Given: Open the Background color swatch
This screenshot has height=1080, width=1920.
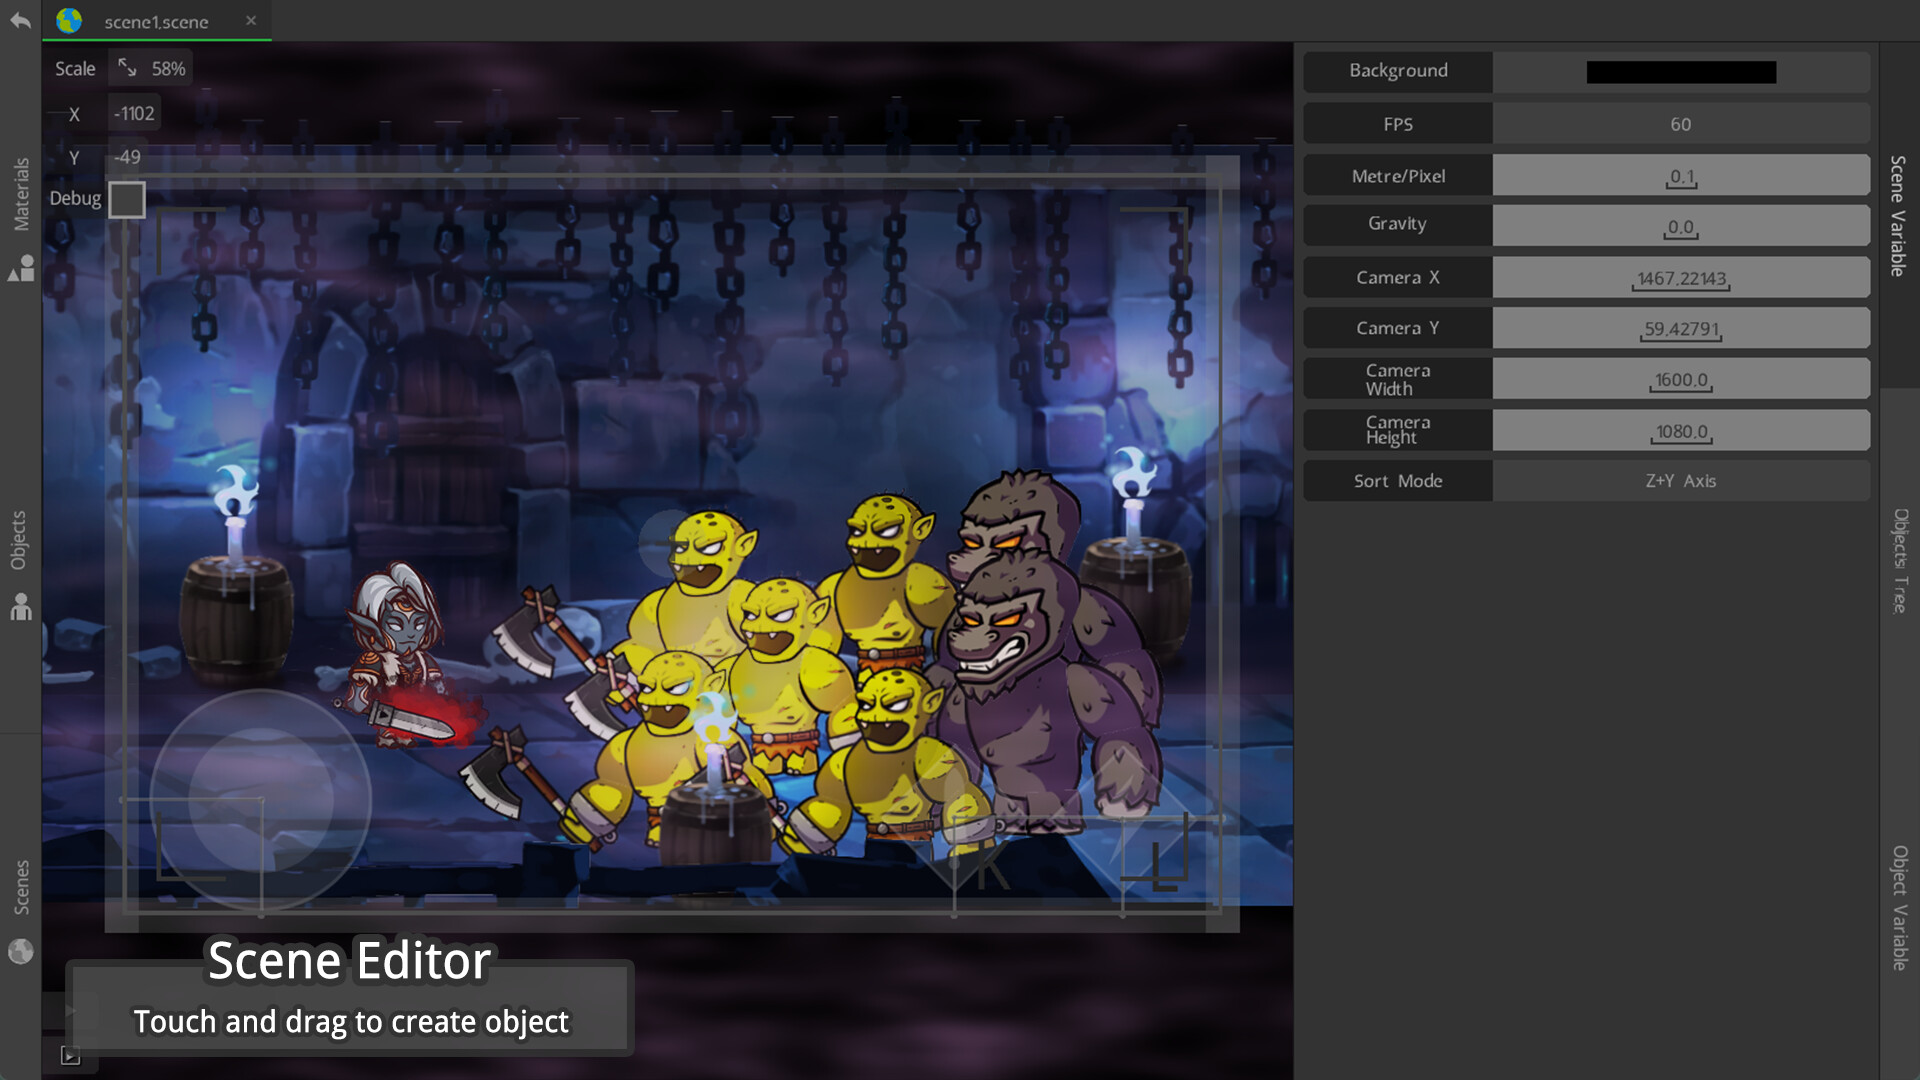Looking at the screenshot, I should 1681,71.
